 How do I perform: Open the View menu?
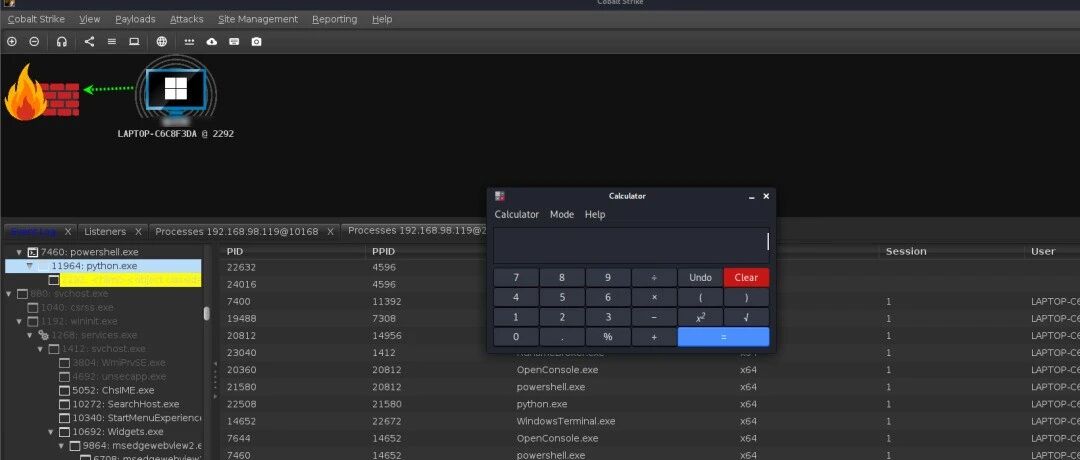tap(90, 19)
